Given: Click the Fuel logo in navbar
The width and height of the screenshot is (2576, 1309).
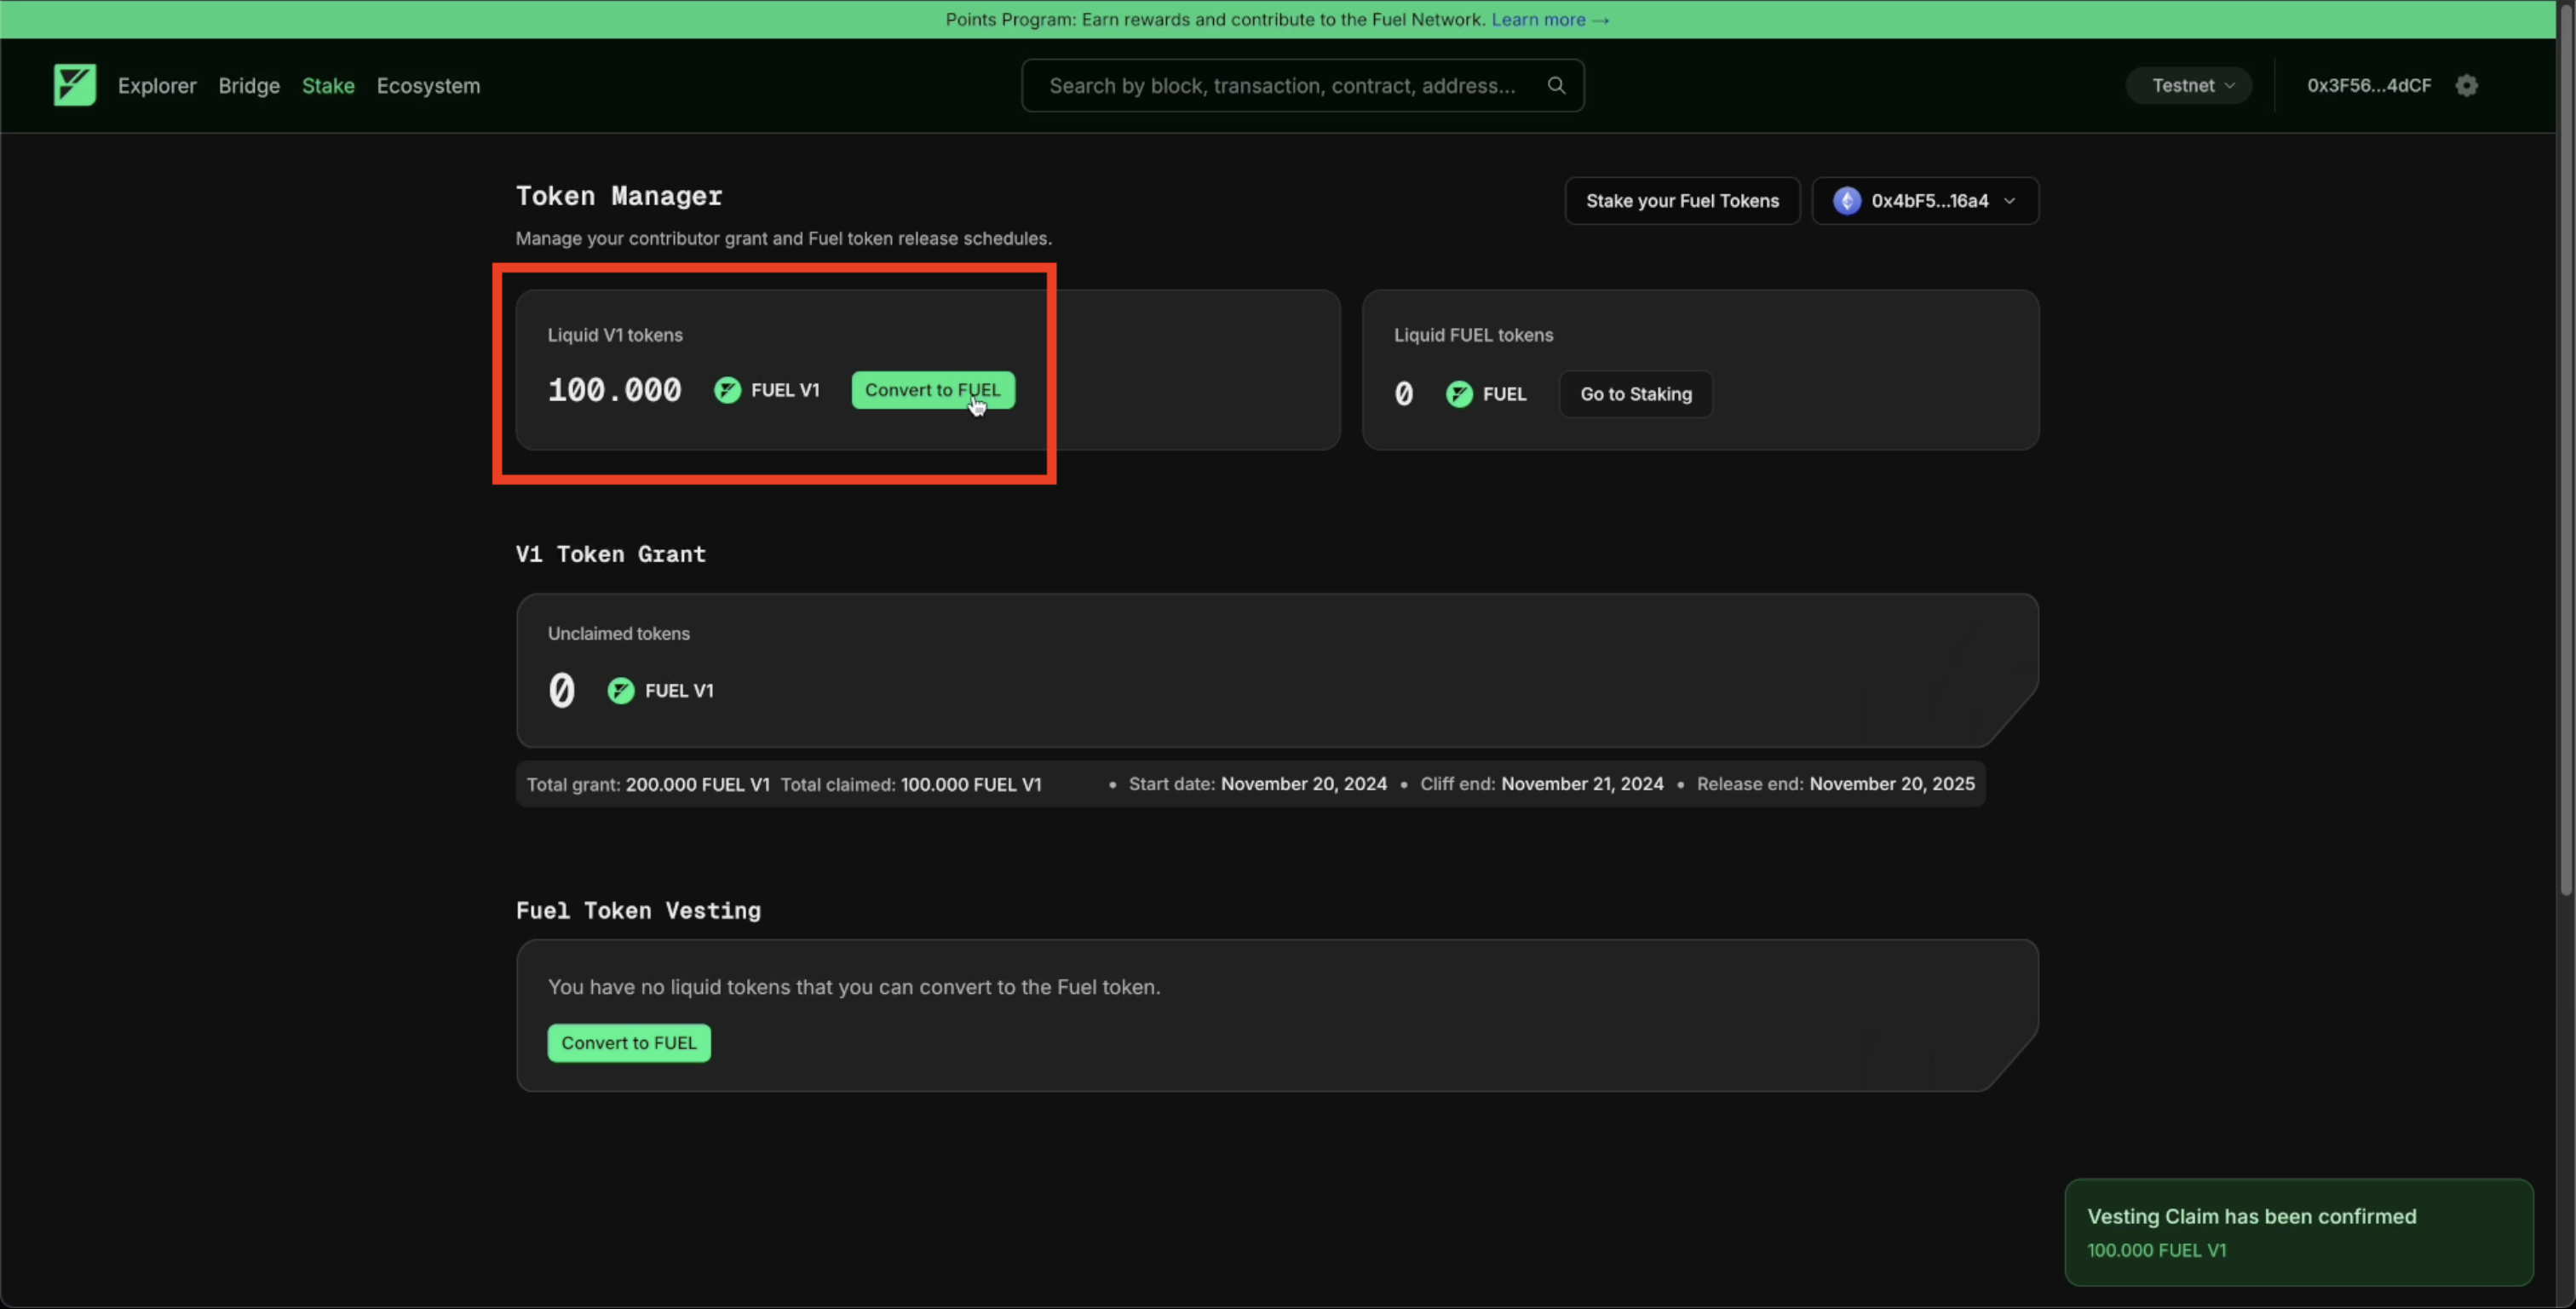Looking at the screenshot, I should (74, 85).
